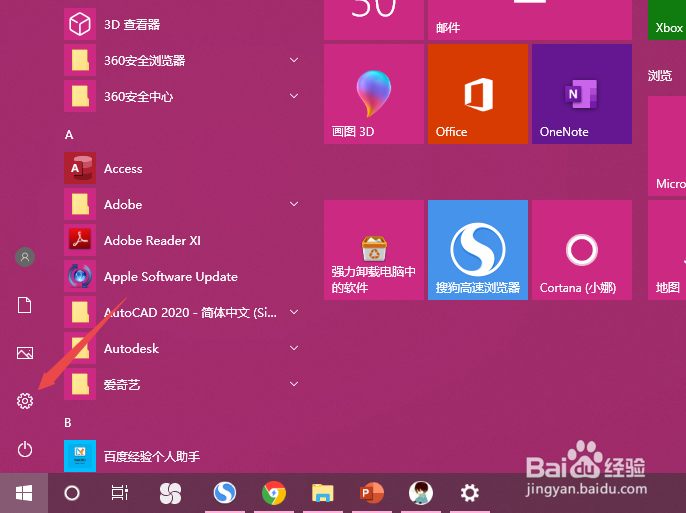Open File Explorer on the taskbar
This screenshot has width=686, height=513.
323,493
